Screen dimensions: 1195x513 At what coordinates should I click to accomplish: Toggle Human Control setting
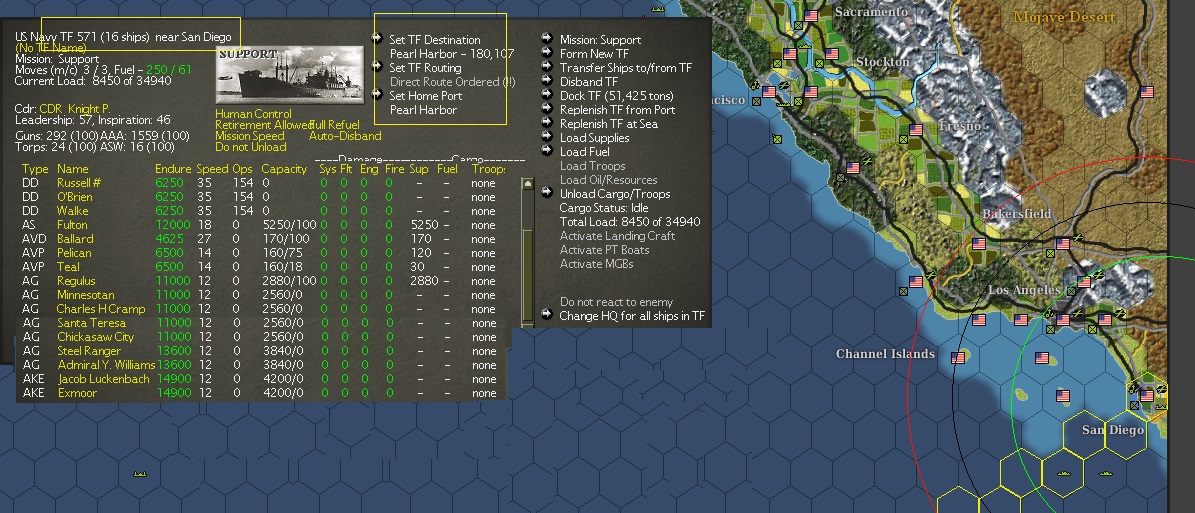pos(253,114)
